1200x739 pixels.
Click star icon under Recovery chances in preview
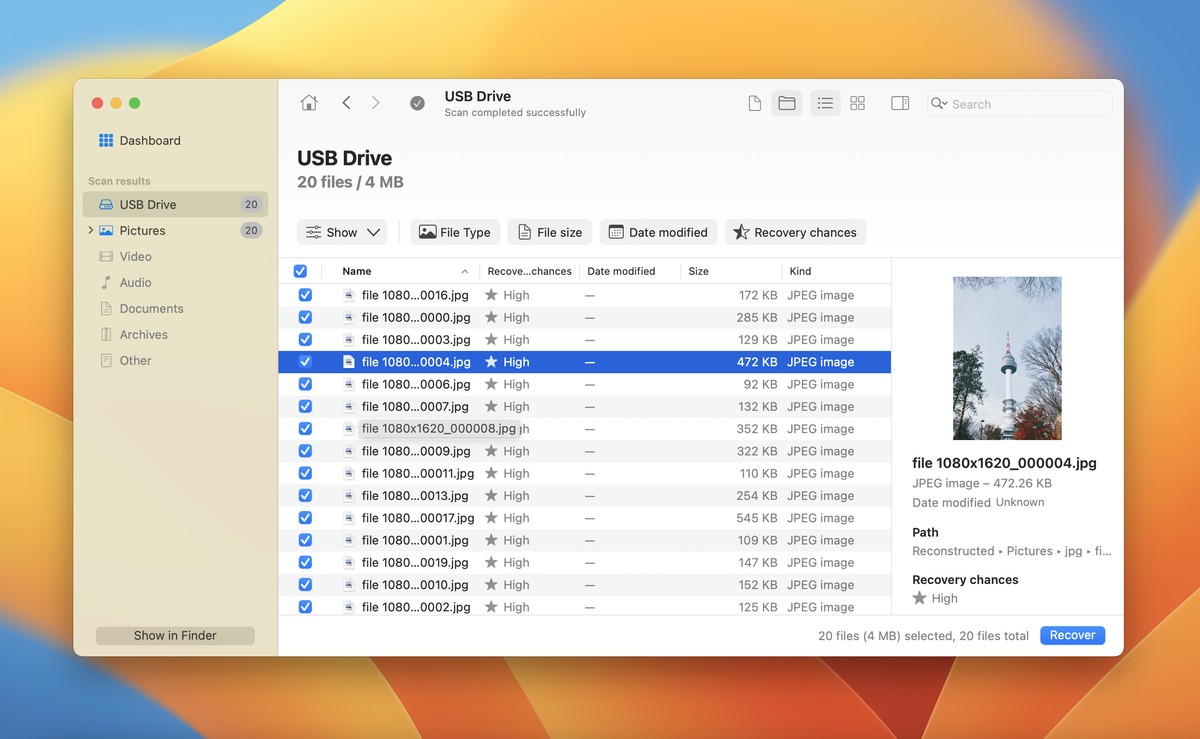[920, 598]
